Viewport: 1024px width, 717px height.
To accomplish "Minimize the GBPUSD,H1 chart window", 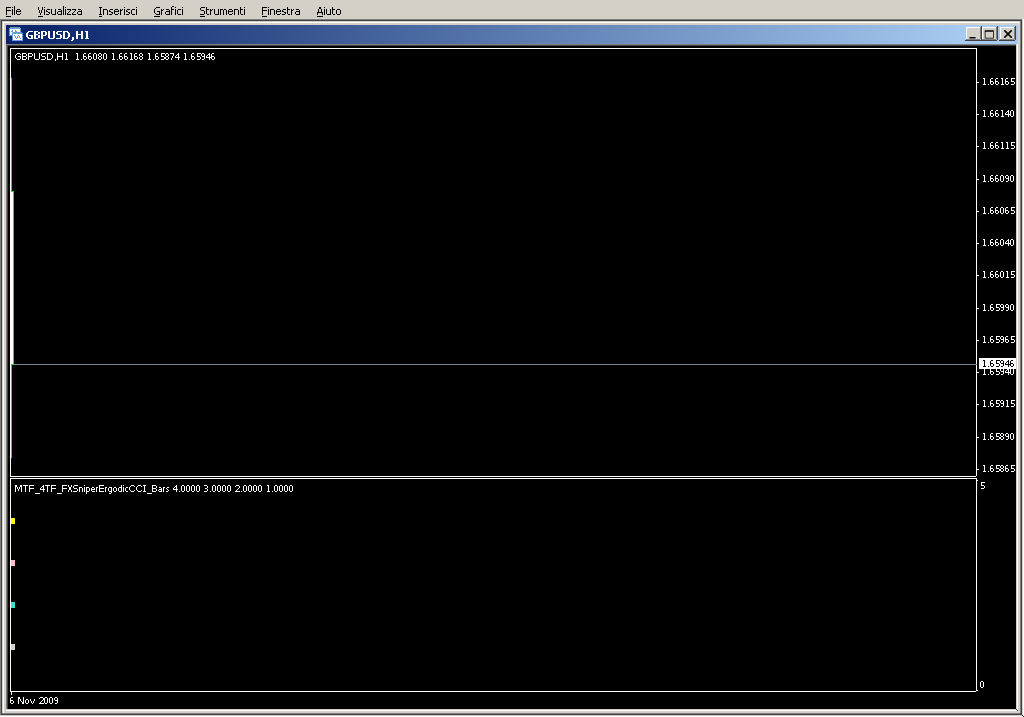I will [972, 34].
